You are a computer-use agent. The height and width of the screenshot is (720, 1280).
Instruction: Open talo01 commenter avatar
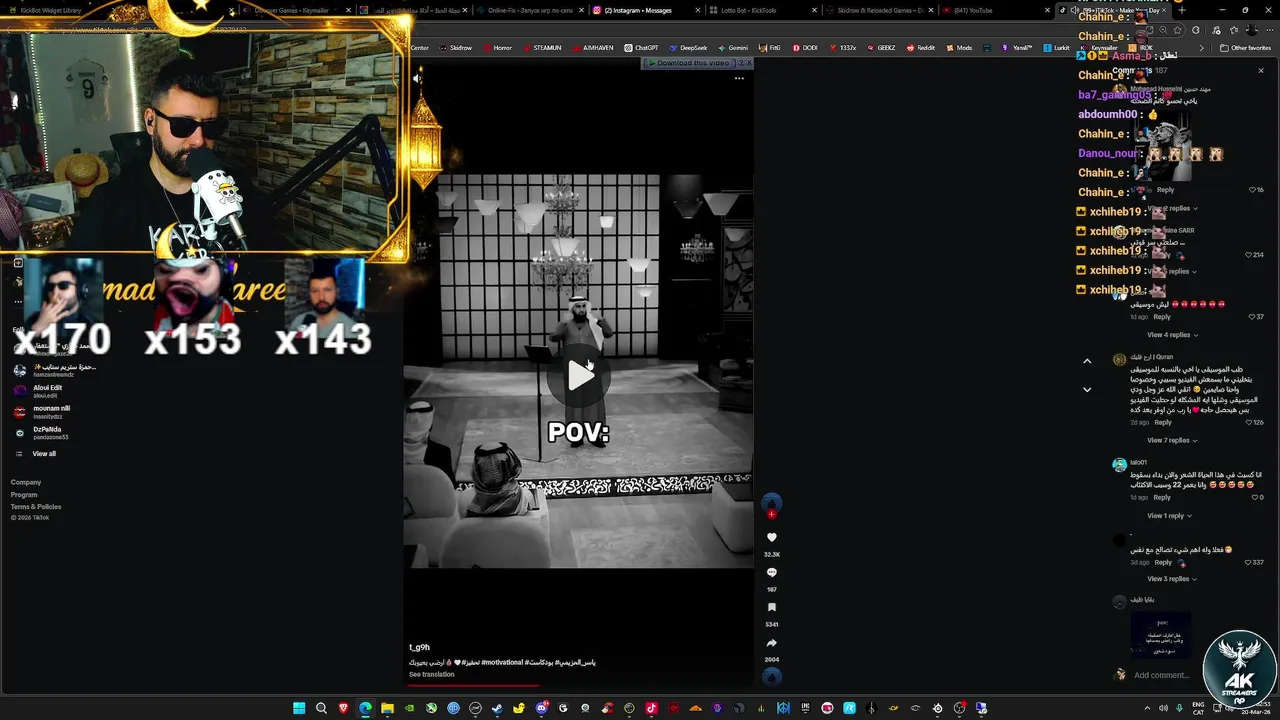tap(1119, 465)
